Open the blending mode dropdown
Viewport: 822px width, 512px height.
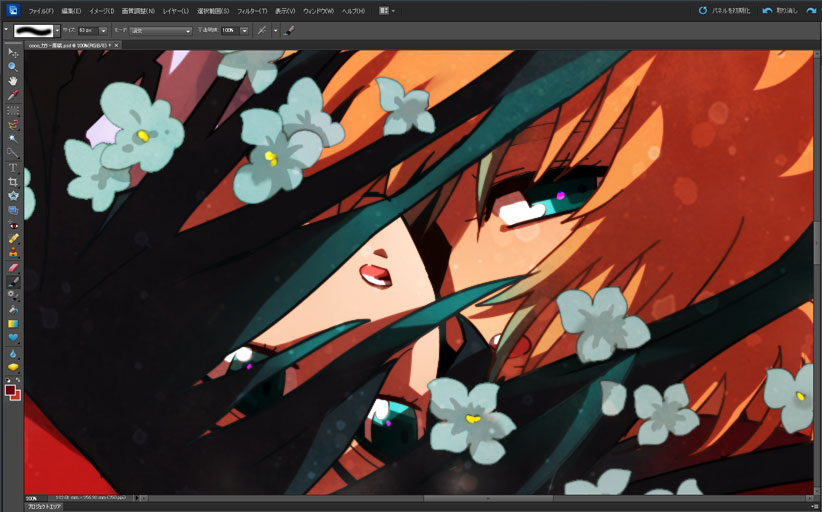pyautogui.click(x=160, y=31)
